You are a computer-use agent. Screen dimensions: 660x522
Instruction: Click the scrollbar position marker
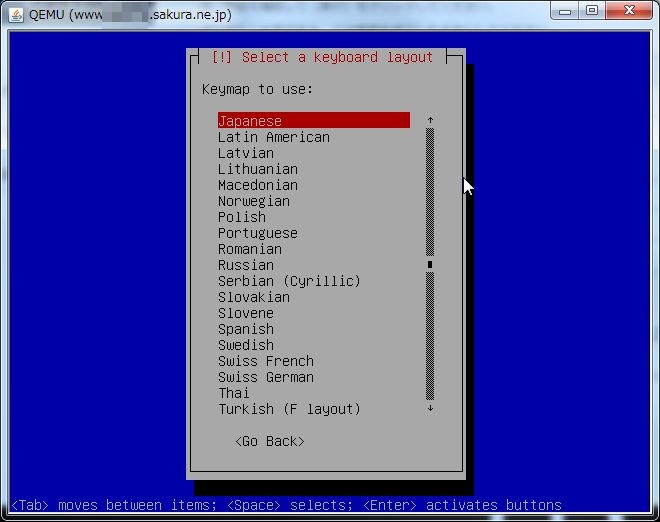click(x=430, y=264)
